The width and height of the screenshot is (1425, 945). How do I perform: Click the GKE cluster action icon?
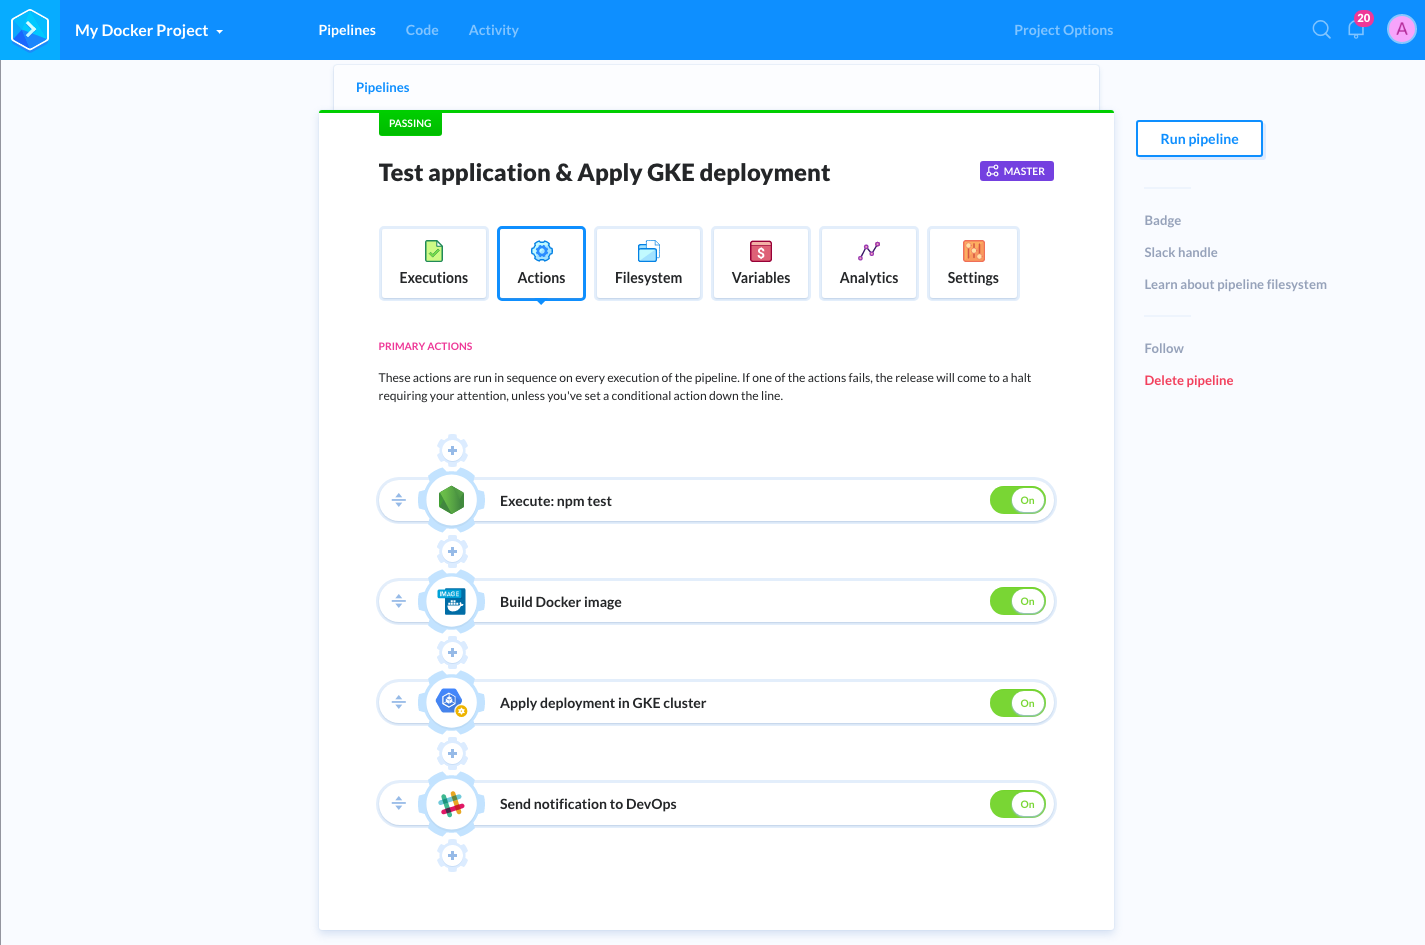point(452,702)
